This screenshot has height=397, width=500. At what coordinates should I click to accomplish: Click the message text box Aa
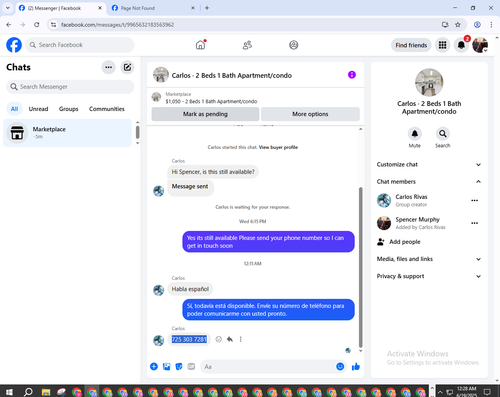267,367
